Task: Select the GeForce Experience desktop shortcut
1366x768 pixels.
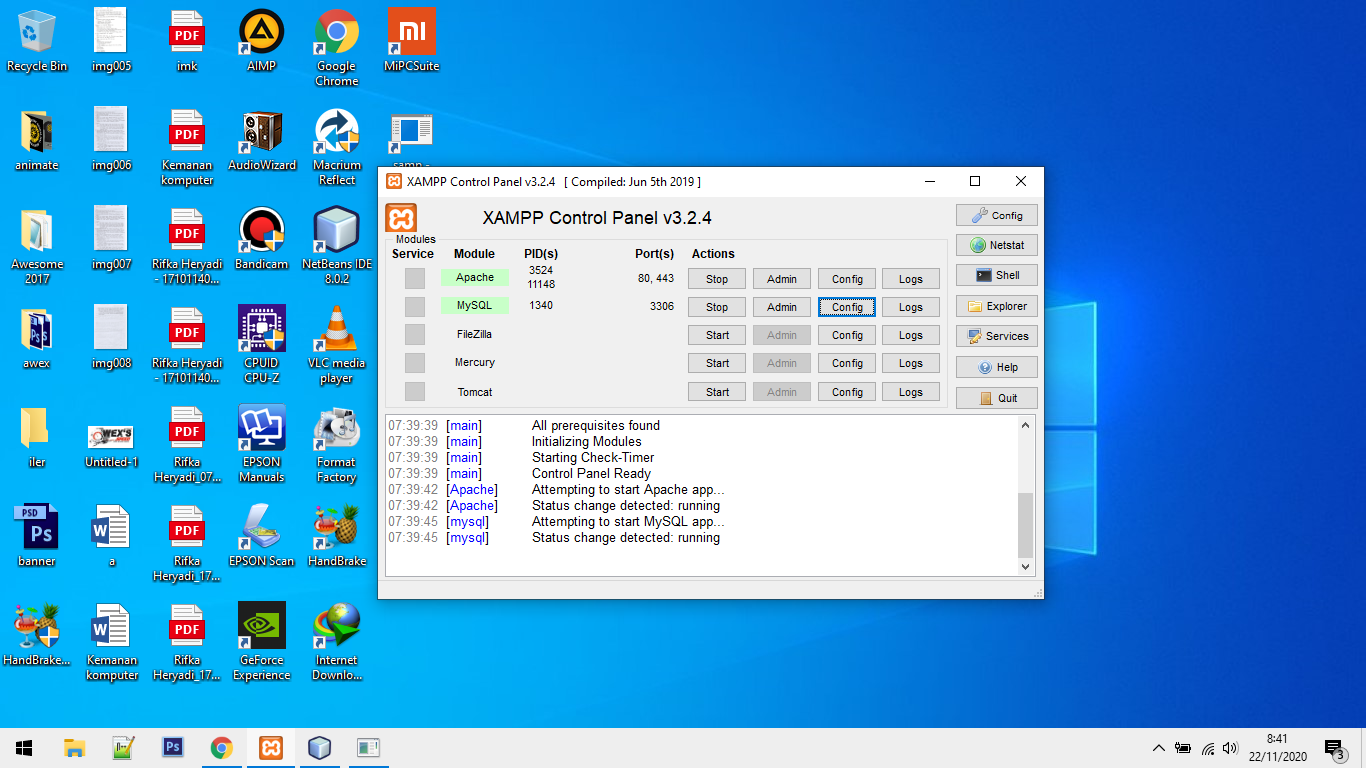Action: point(261,642)
